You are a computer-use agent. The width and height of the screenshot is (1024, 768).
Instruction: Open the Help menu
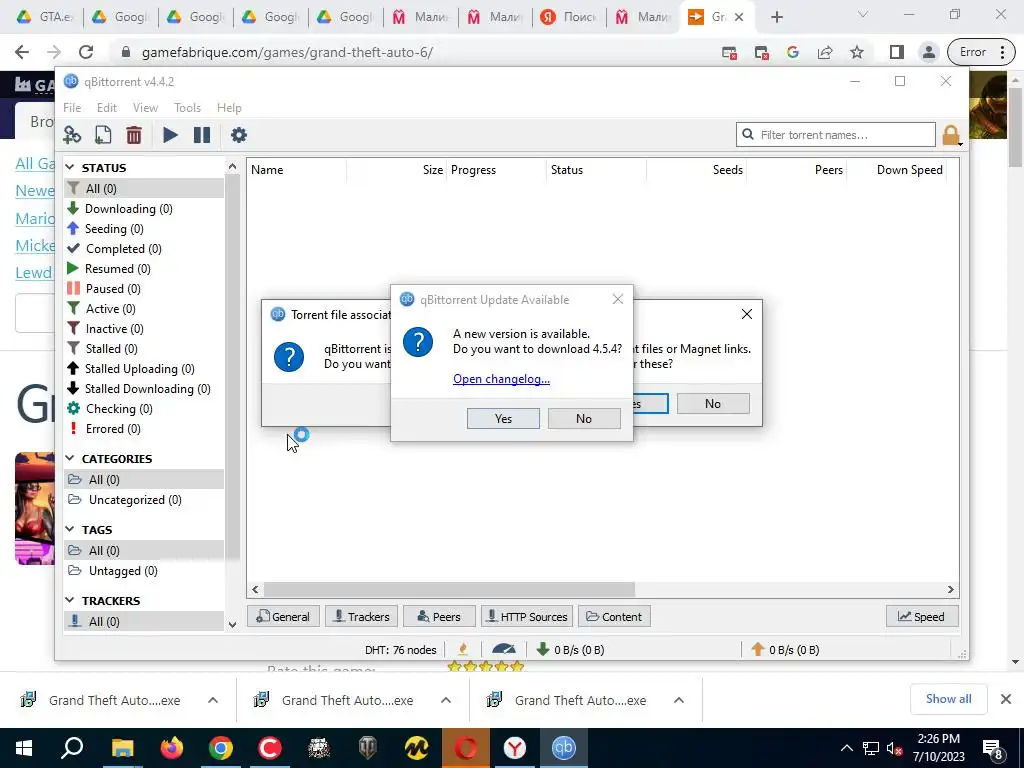click(229, 108)
